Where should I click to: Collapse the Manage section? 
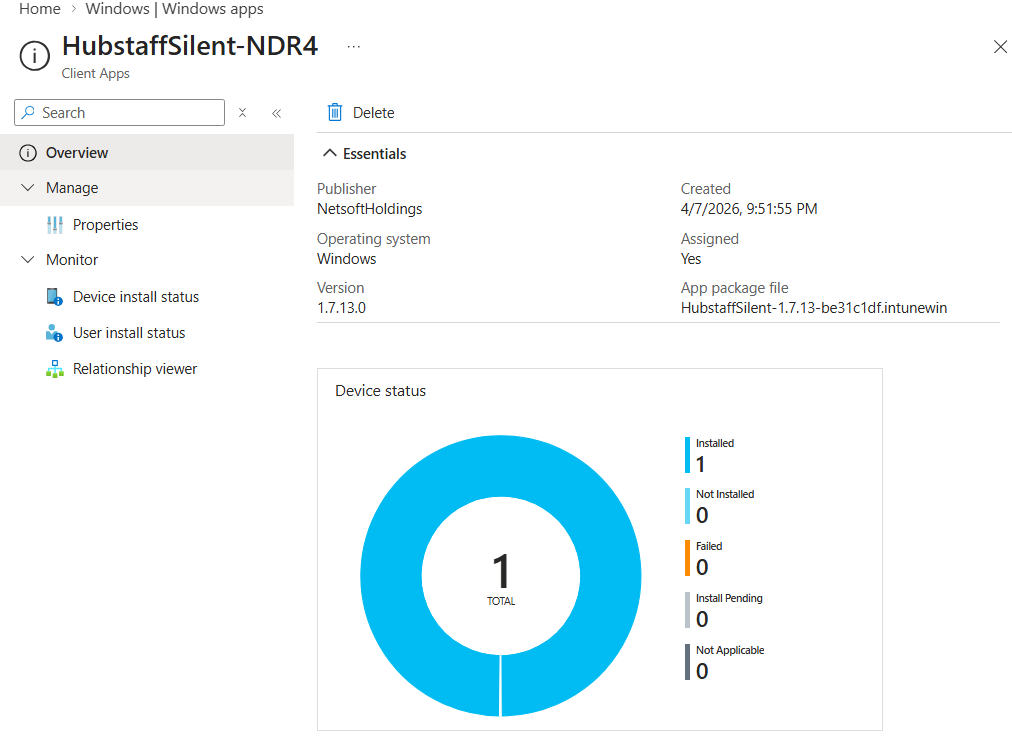click(27, 188)
